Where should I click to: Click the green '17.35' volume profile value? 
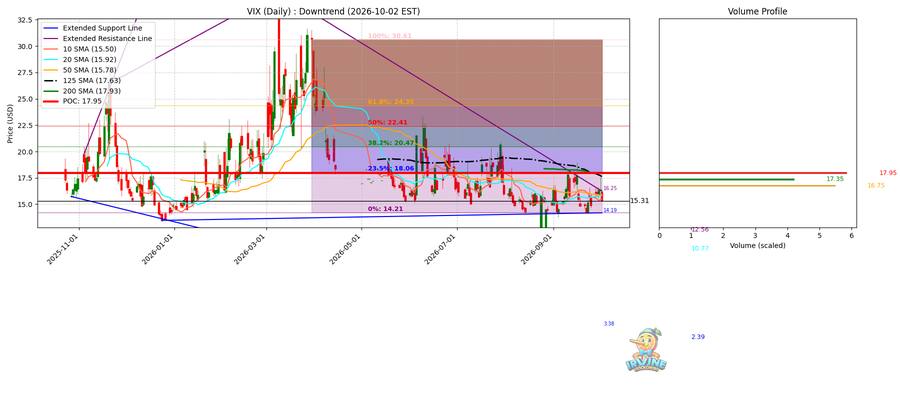pyautogui.click(x=835, y=179)
